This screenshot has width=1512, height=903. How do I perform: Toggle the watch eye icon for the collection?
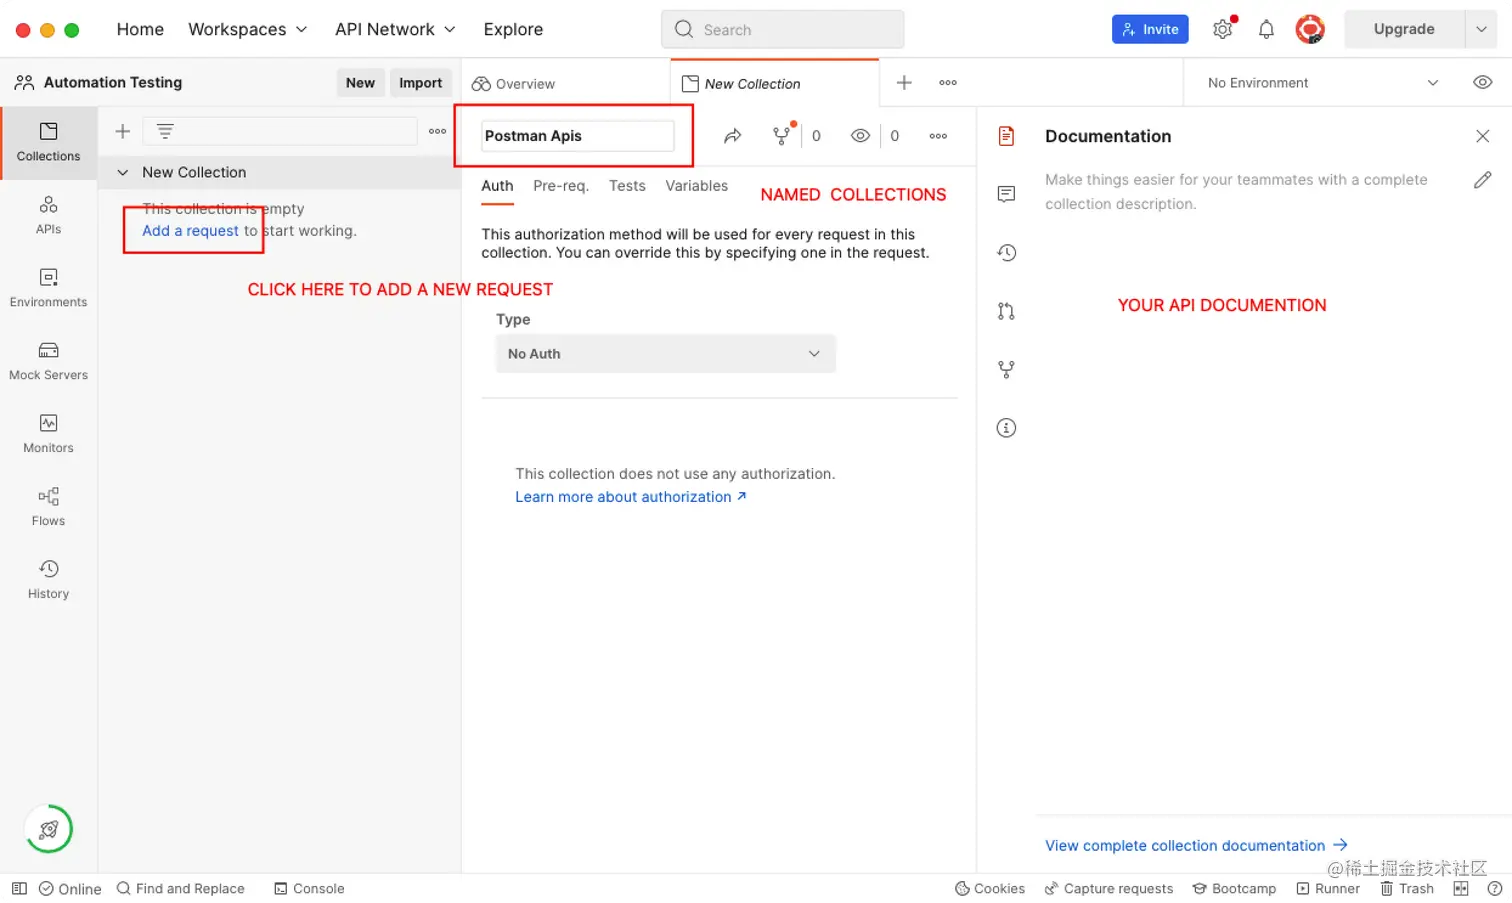tap(860, 136)
